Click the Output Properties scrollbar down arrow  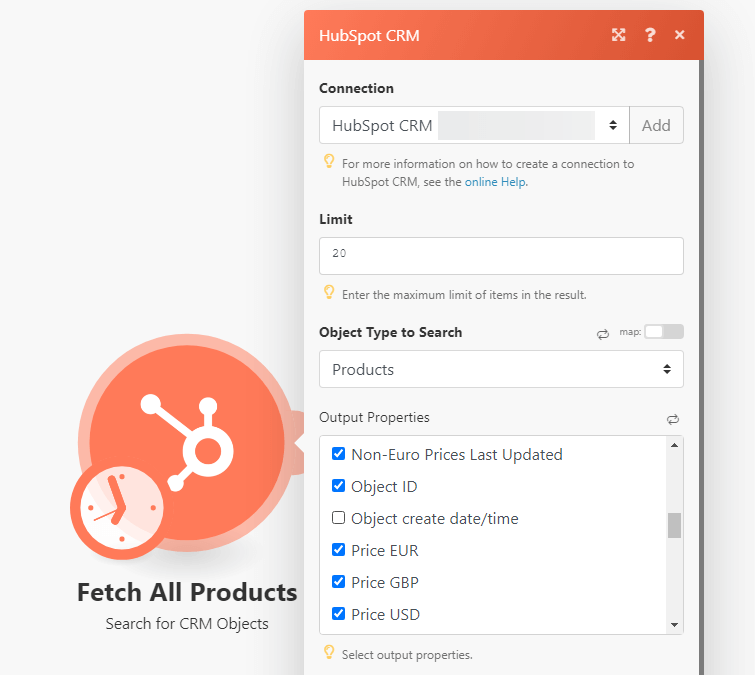coord(674,625)
